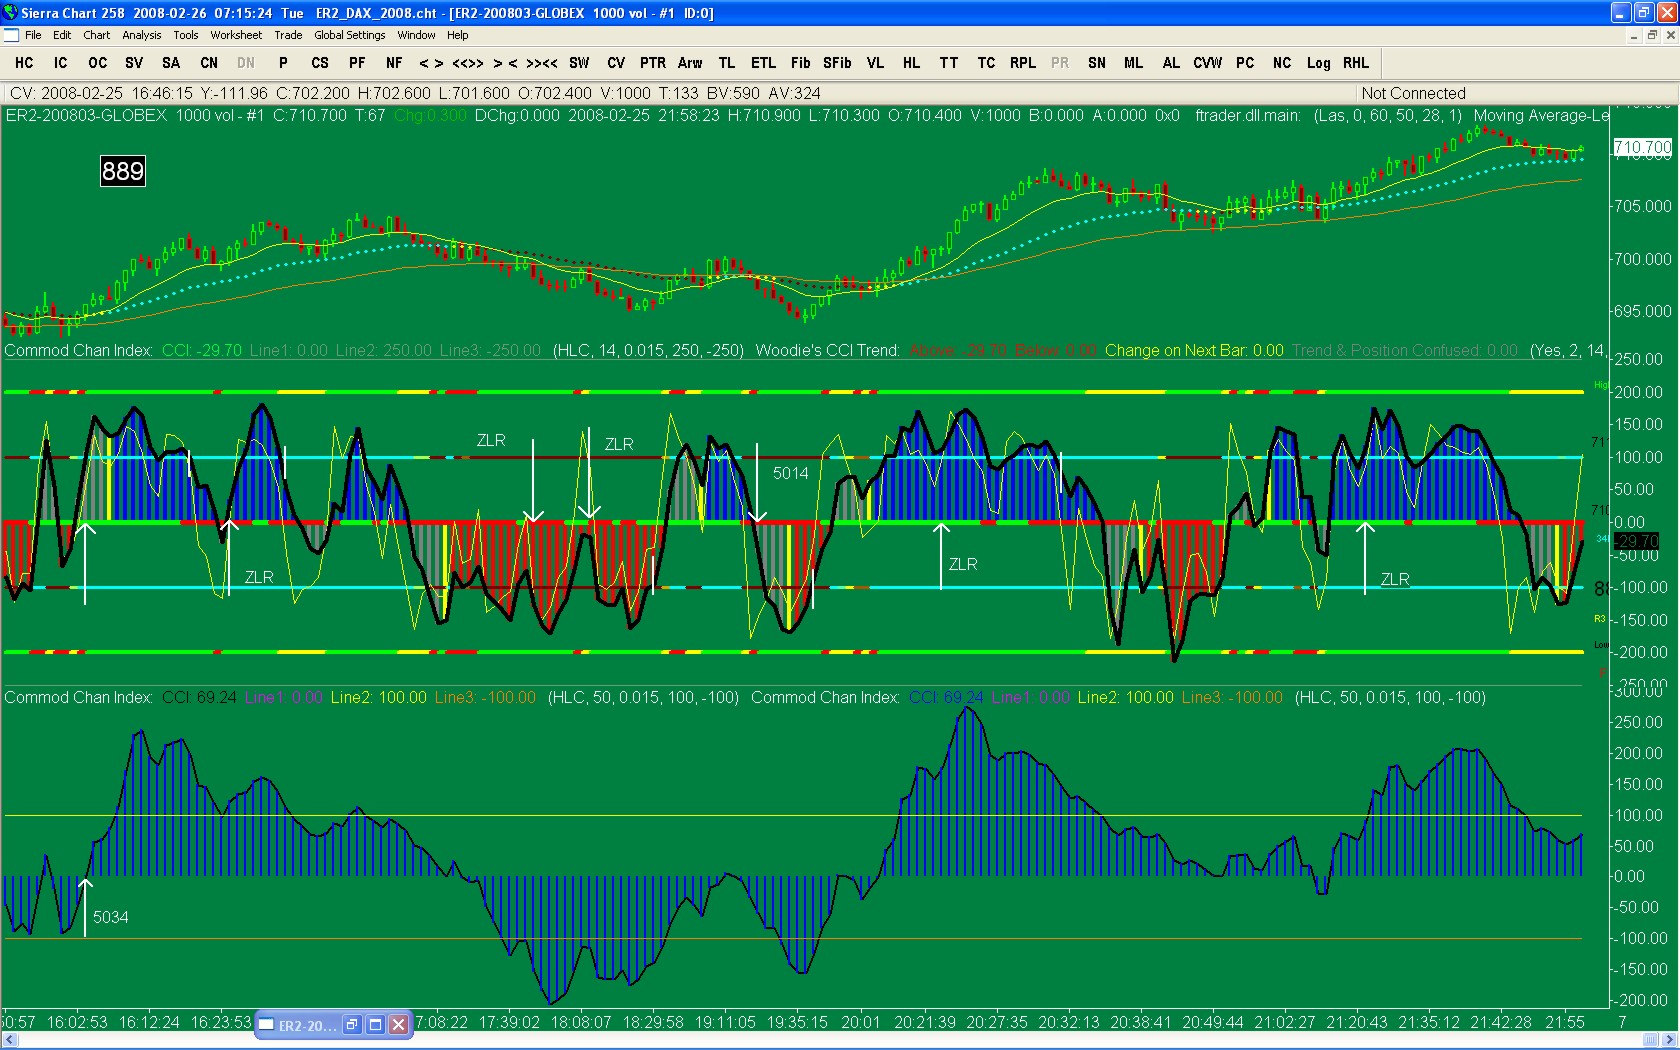The image size is (1680, 1050).
Task: Click the '5034' annotation in the lower panel
Action: (110, 917)
